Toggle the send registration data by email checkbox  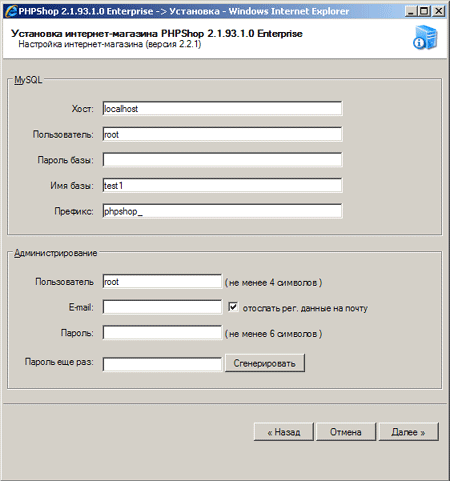(x=233, y=307)
